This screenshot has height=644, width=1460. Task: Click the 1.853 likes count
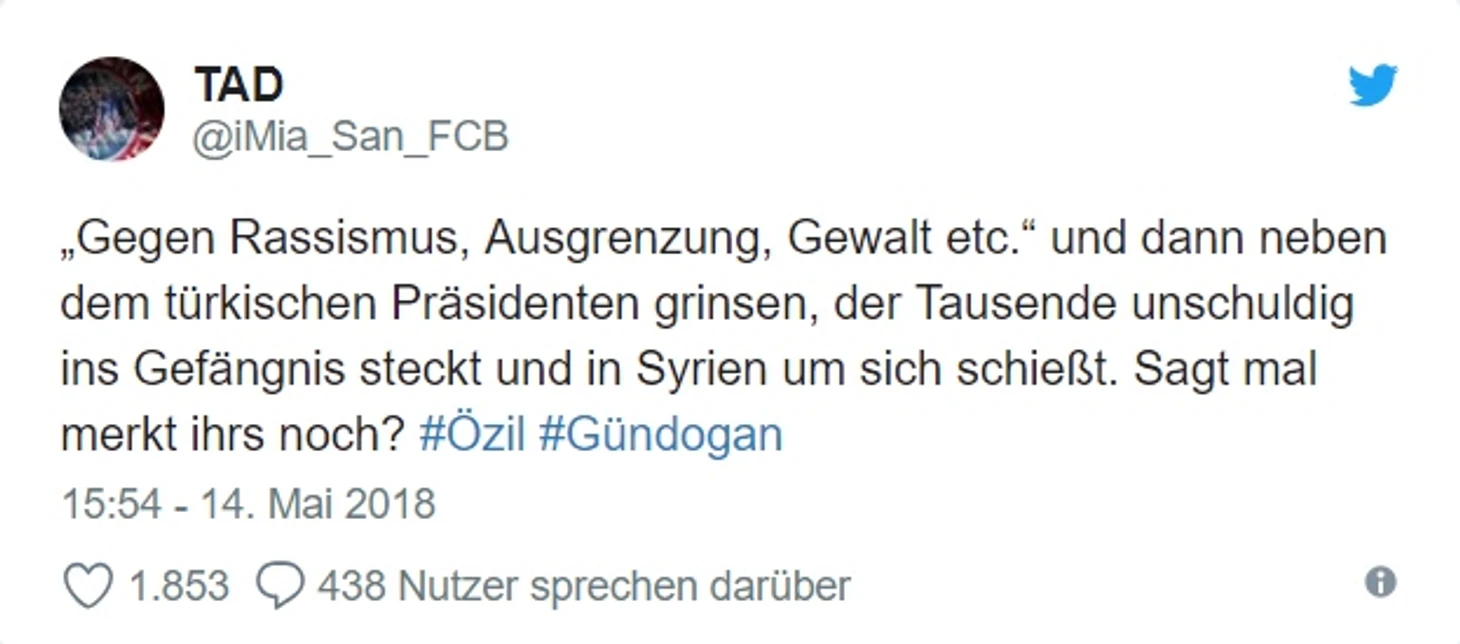point(179,586)
